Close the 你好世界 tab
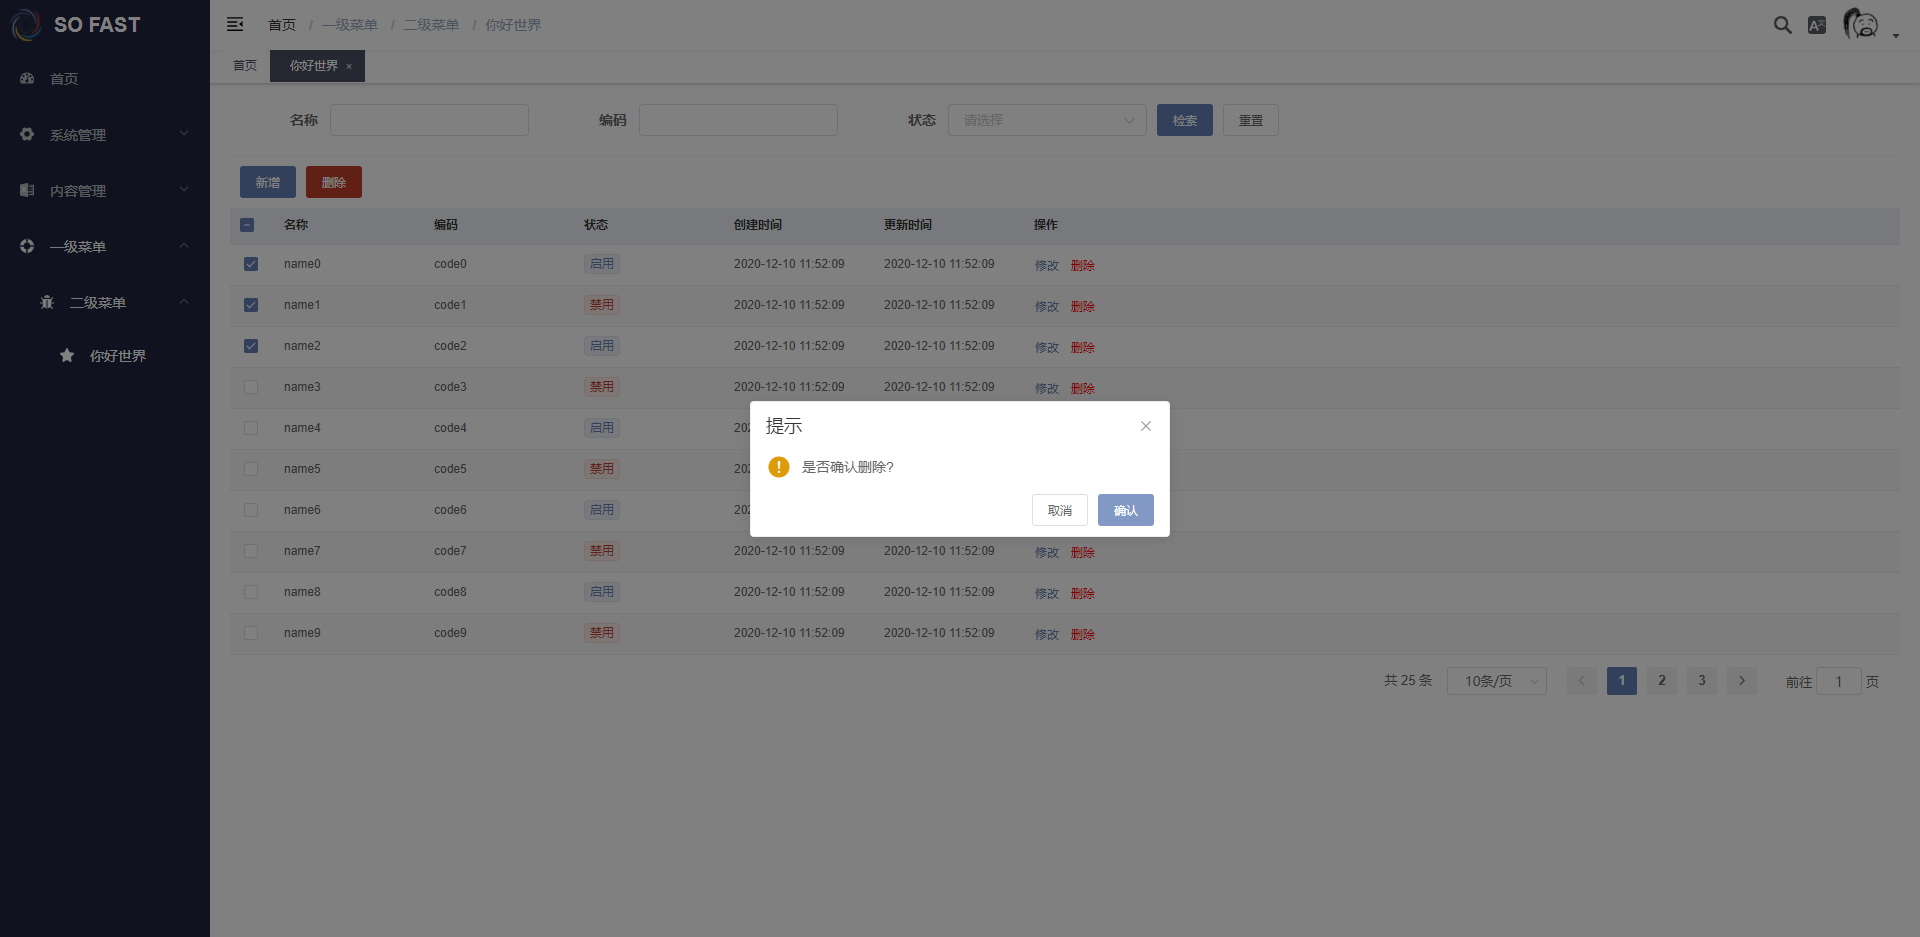 (349, 66)
